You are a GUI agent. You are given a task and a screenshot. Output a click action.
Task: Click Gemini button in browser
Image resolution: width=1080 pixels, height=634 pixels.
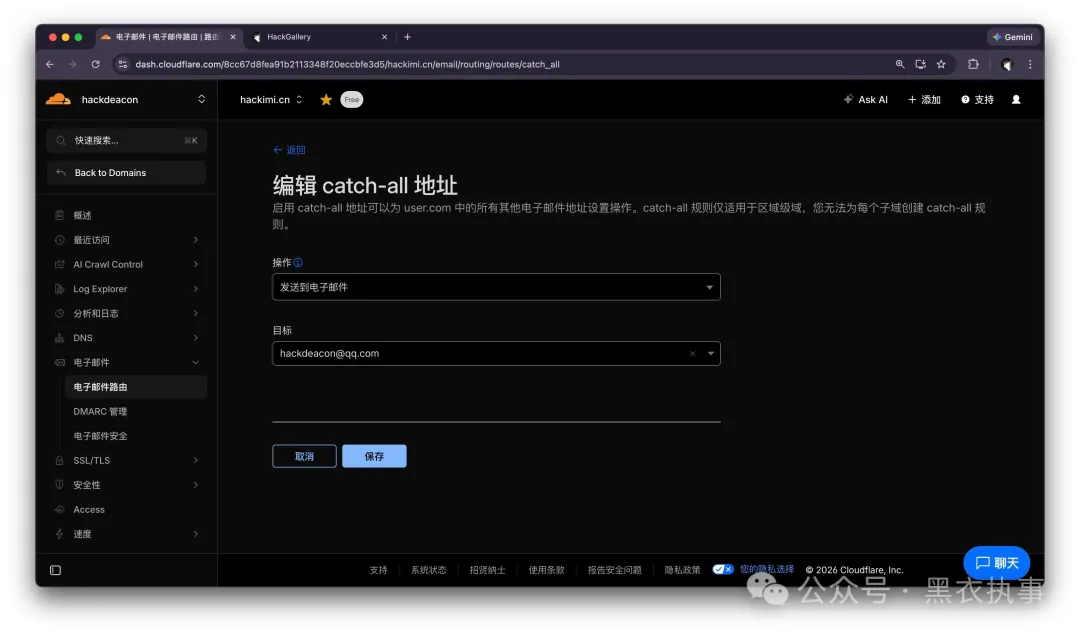[1013, 37]
